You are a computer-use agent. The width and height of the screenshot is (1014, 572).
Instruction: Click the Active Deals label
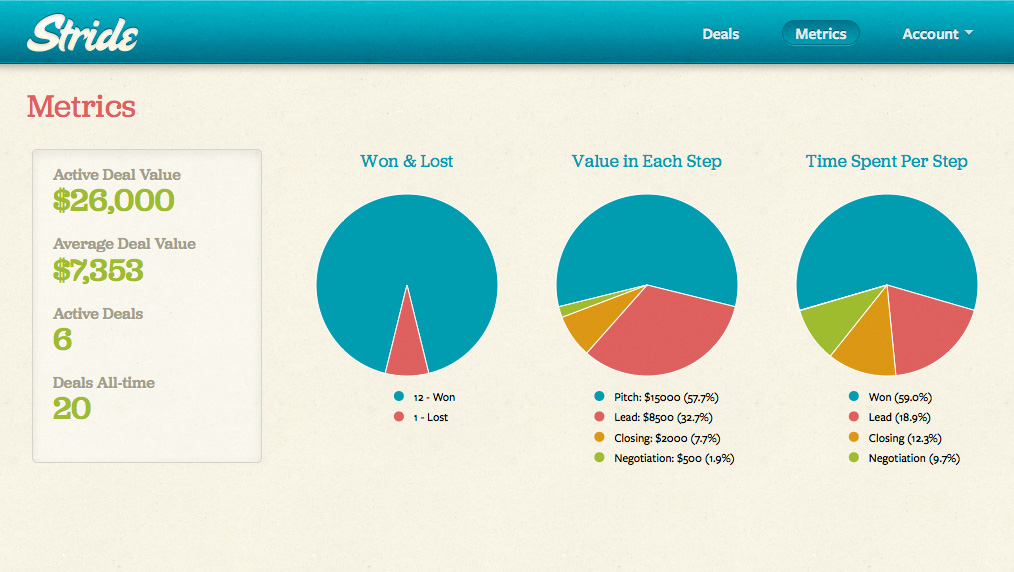point(98,313)
